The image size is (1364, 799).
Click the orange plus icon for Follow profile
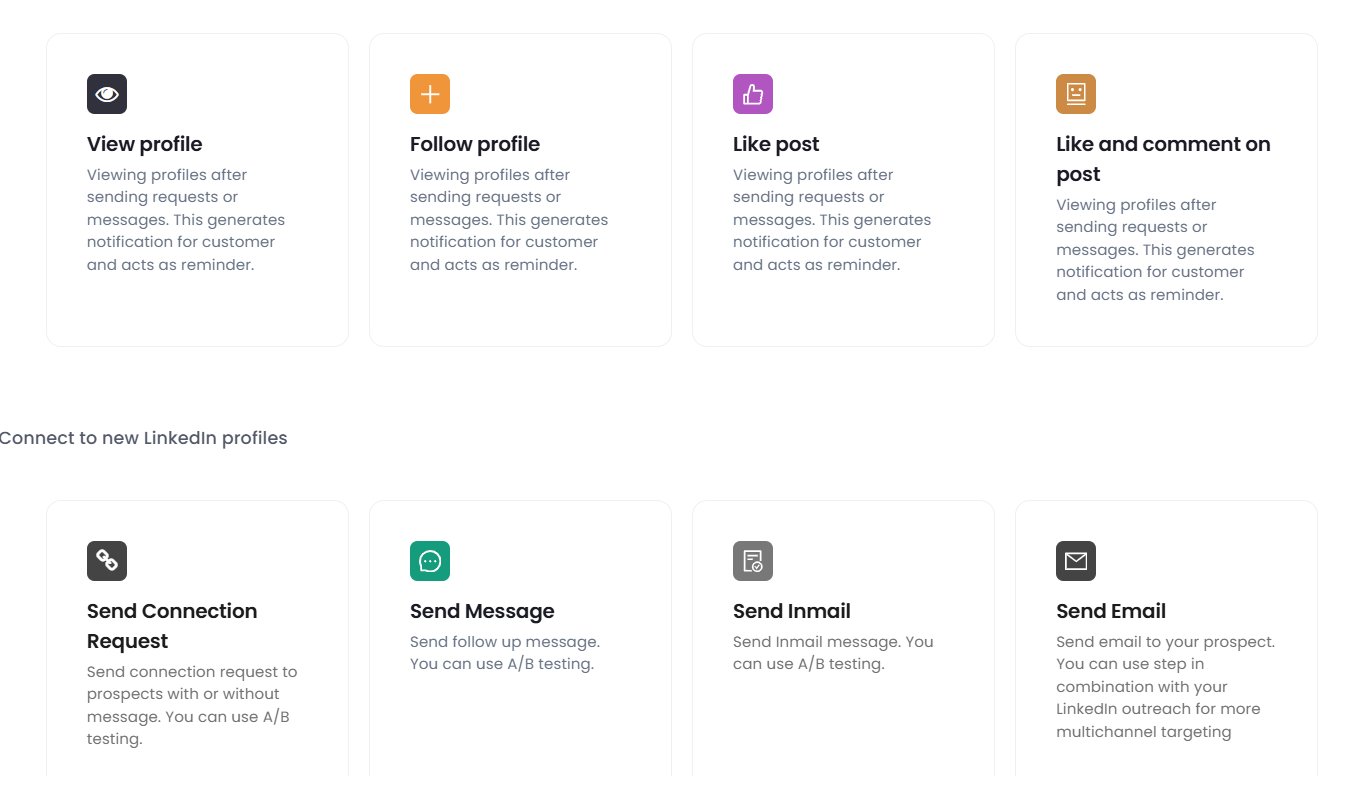(x=430, y=93)
